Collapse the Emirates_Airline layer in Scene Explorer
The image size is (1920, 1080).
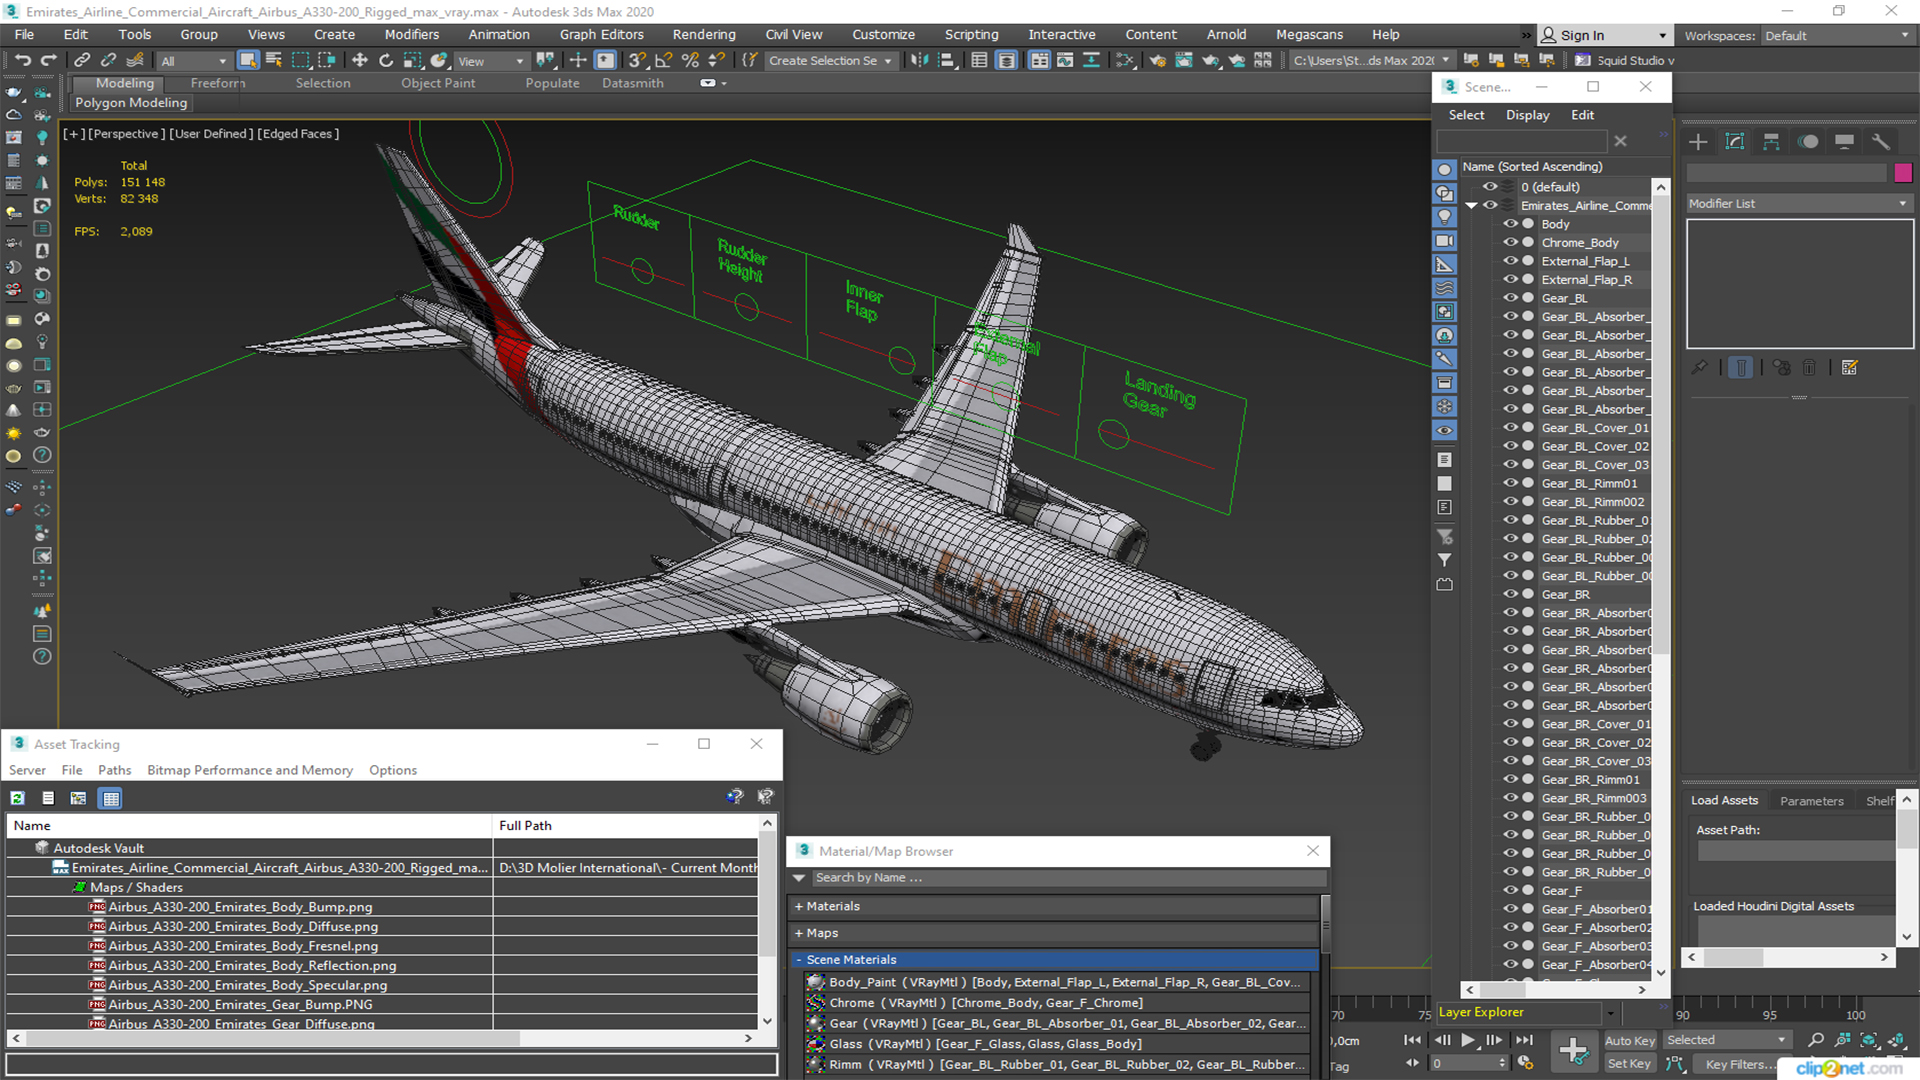tap(1471, 206)
